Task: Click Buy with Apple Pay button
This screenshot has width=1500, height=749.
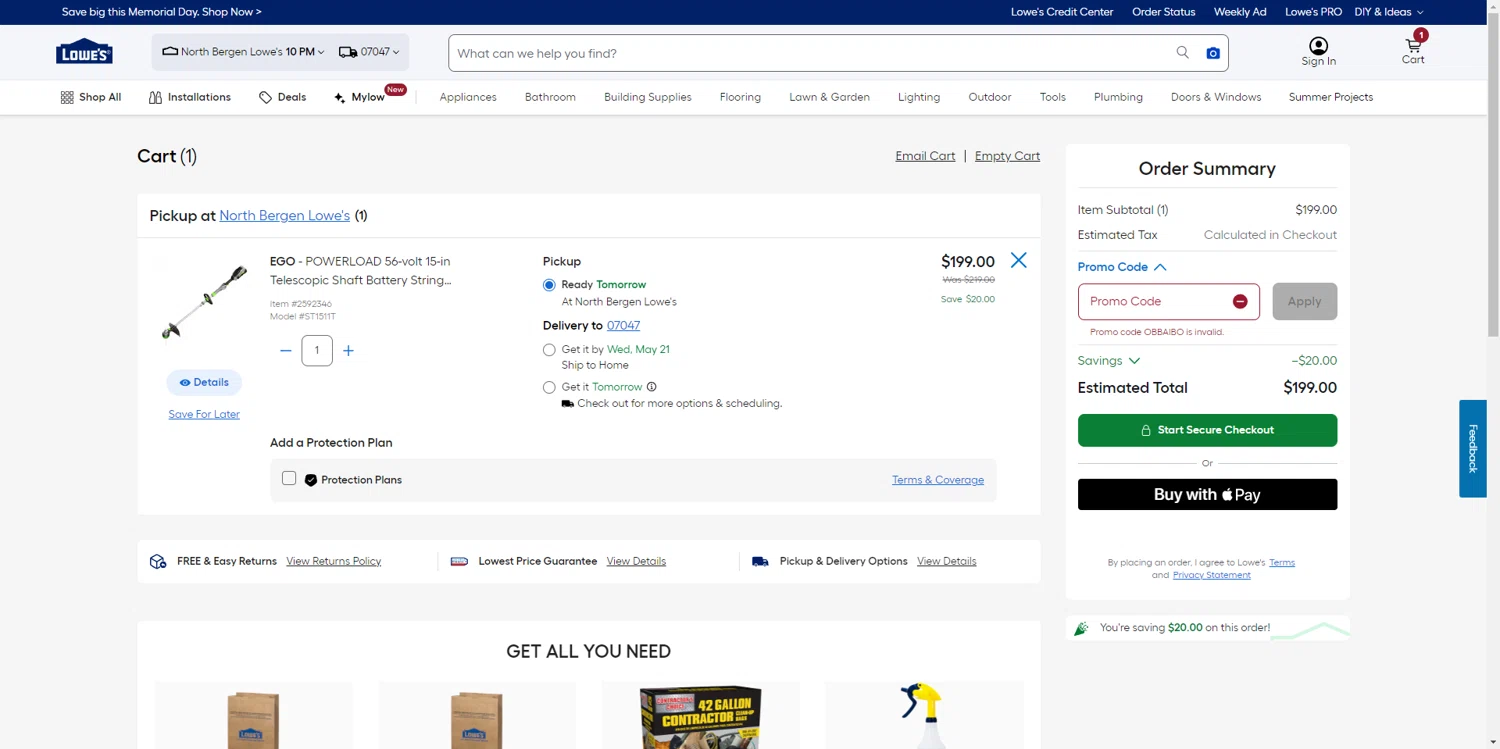Action: pos(1207,494)
